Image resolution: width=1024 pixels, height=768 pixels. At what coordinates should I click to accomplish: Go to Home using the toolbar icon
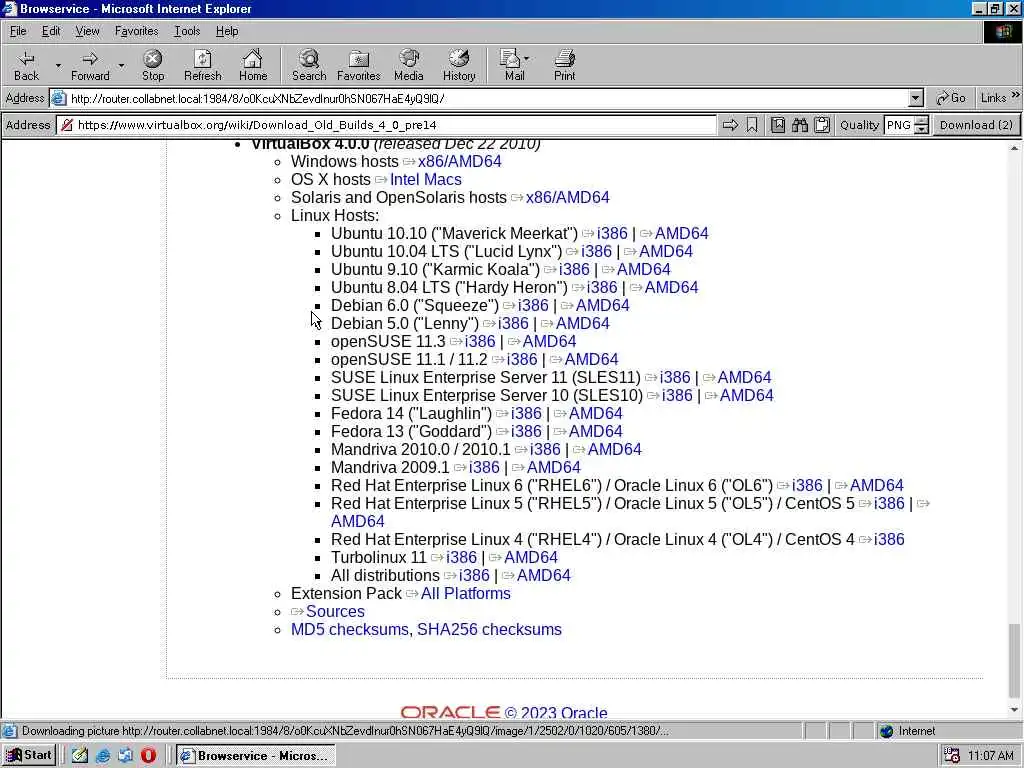[x=253, y=65]
